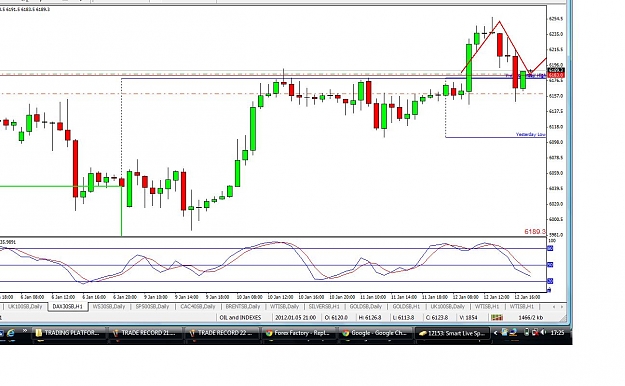Click the L: 6113.8 low price field
625x386 pixels.
pos(403,317)
